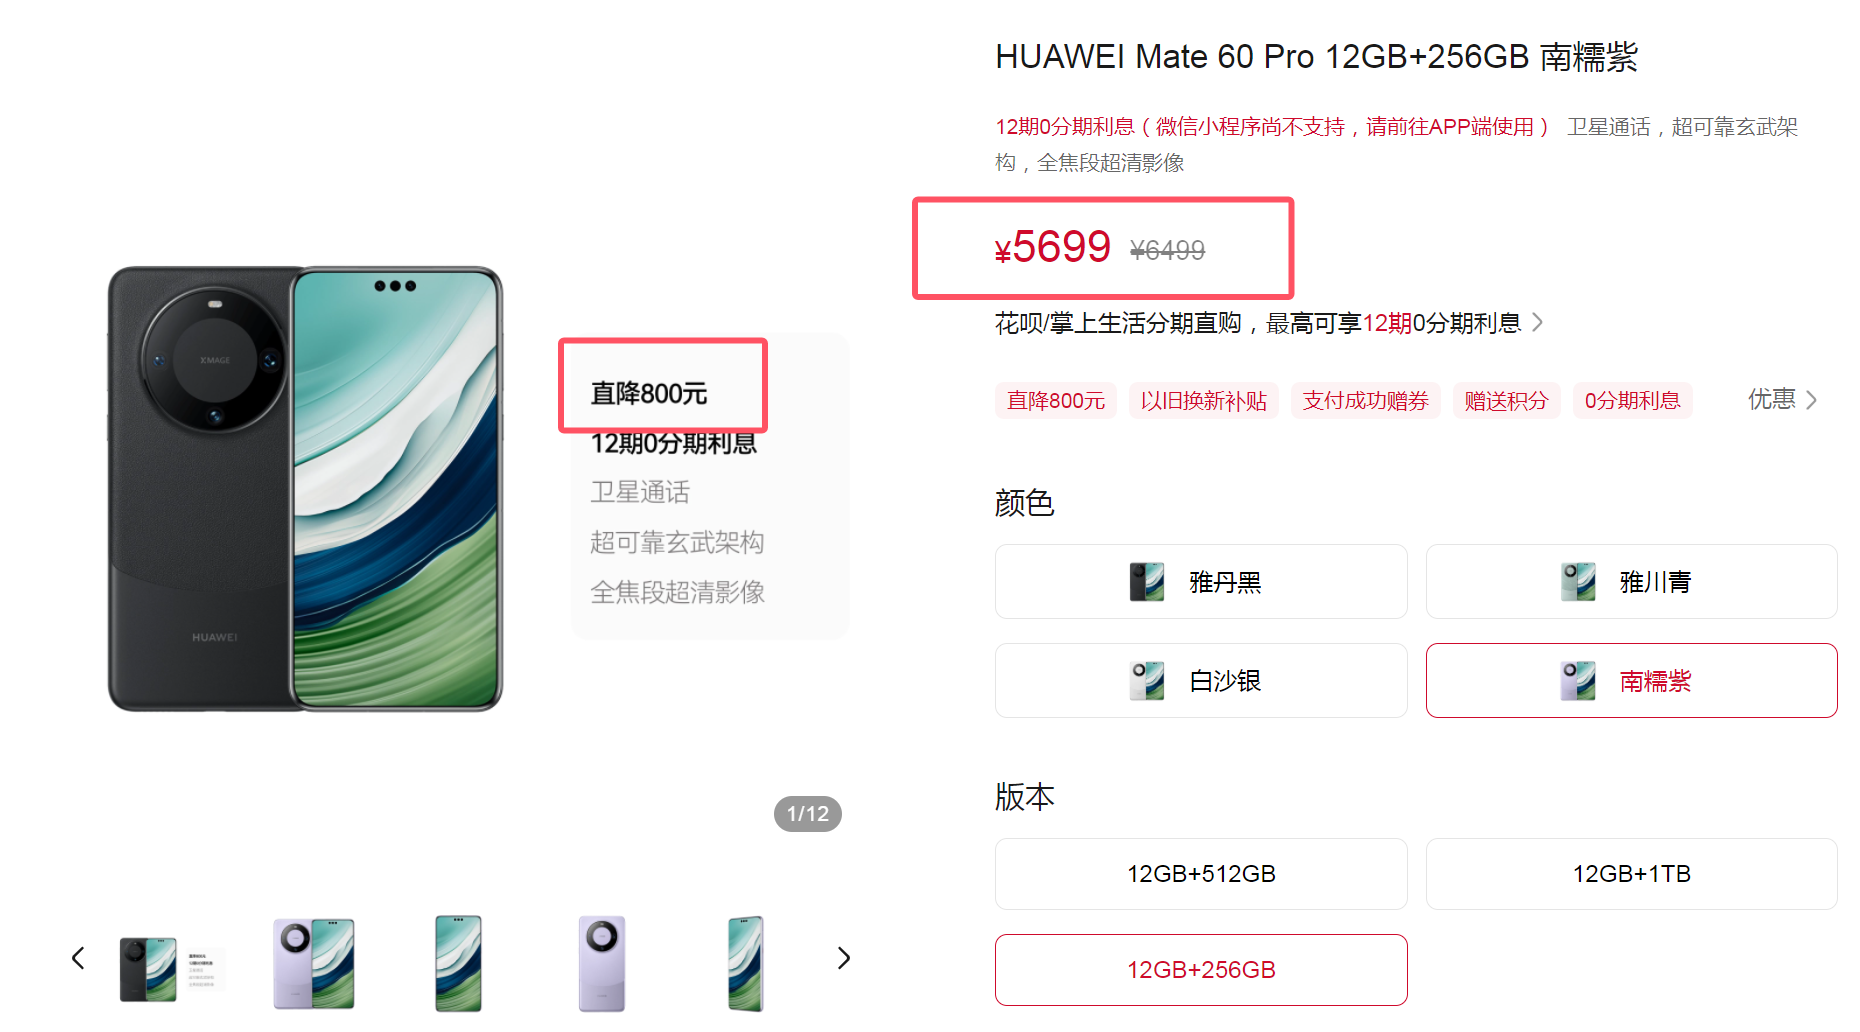Select the 雅川青 color option
Image resolution: width=1860 pixels, height=1032 pixels.
pos(1632,581)
